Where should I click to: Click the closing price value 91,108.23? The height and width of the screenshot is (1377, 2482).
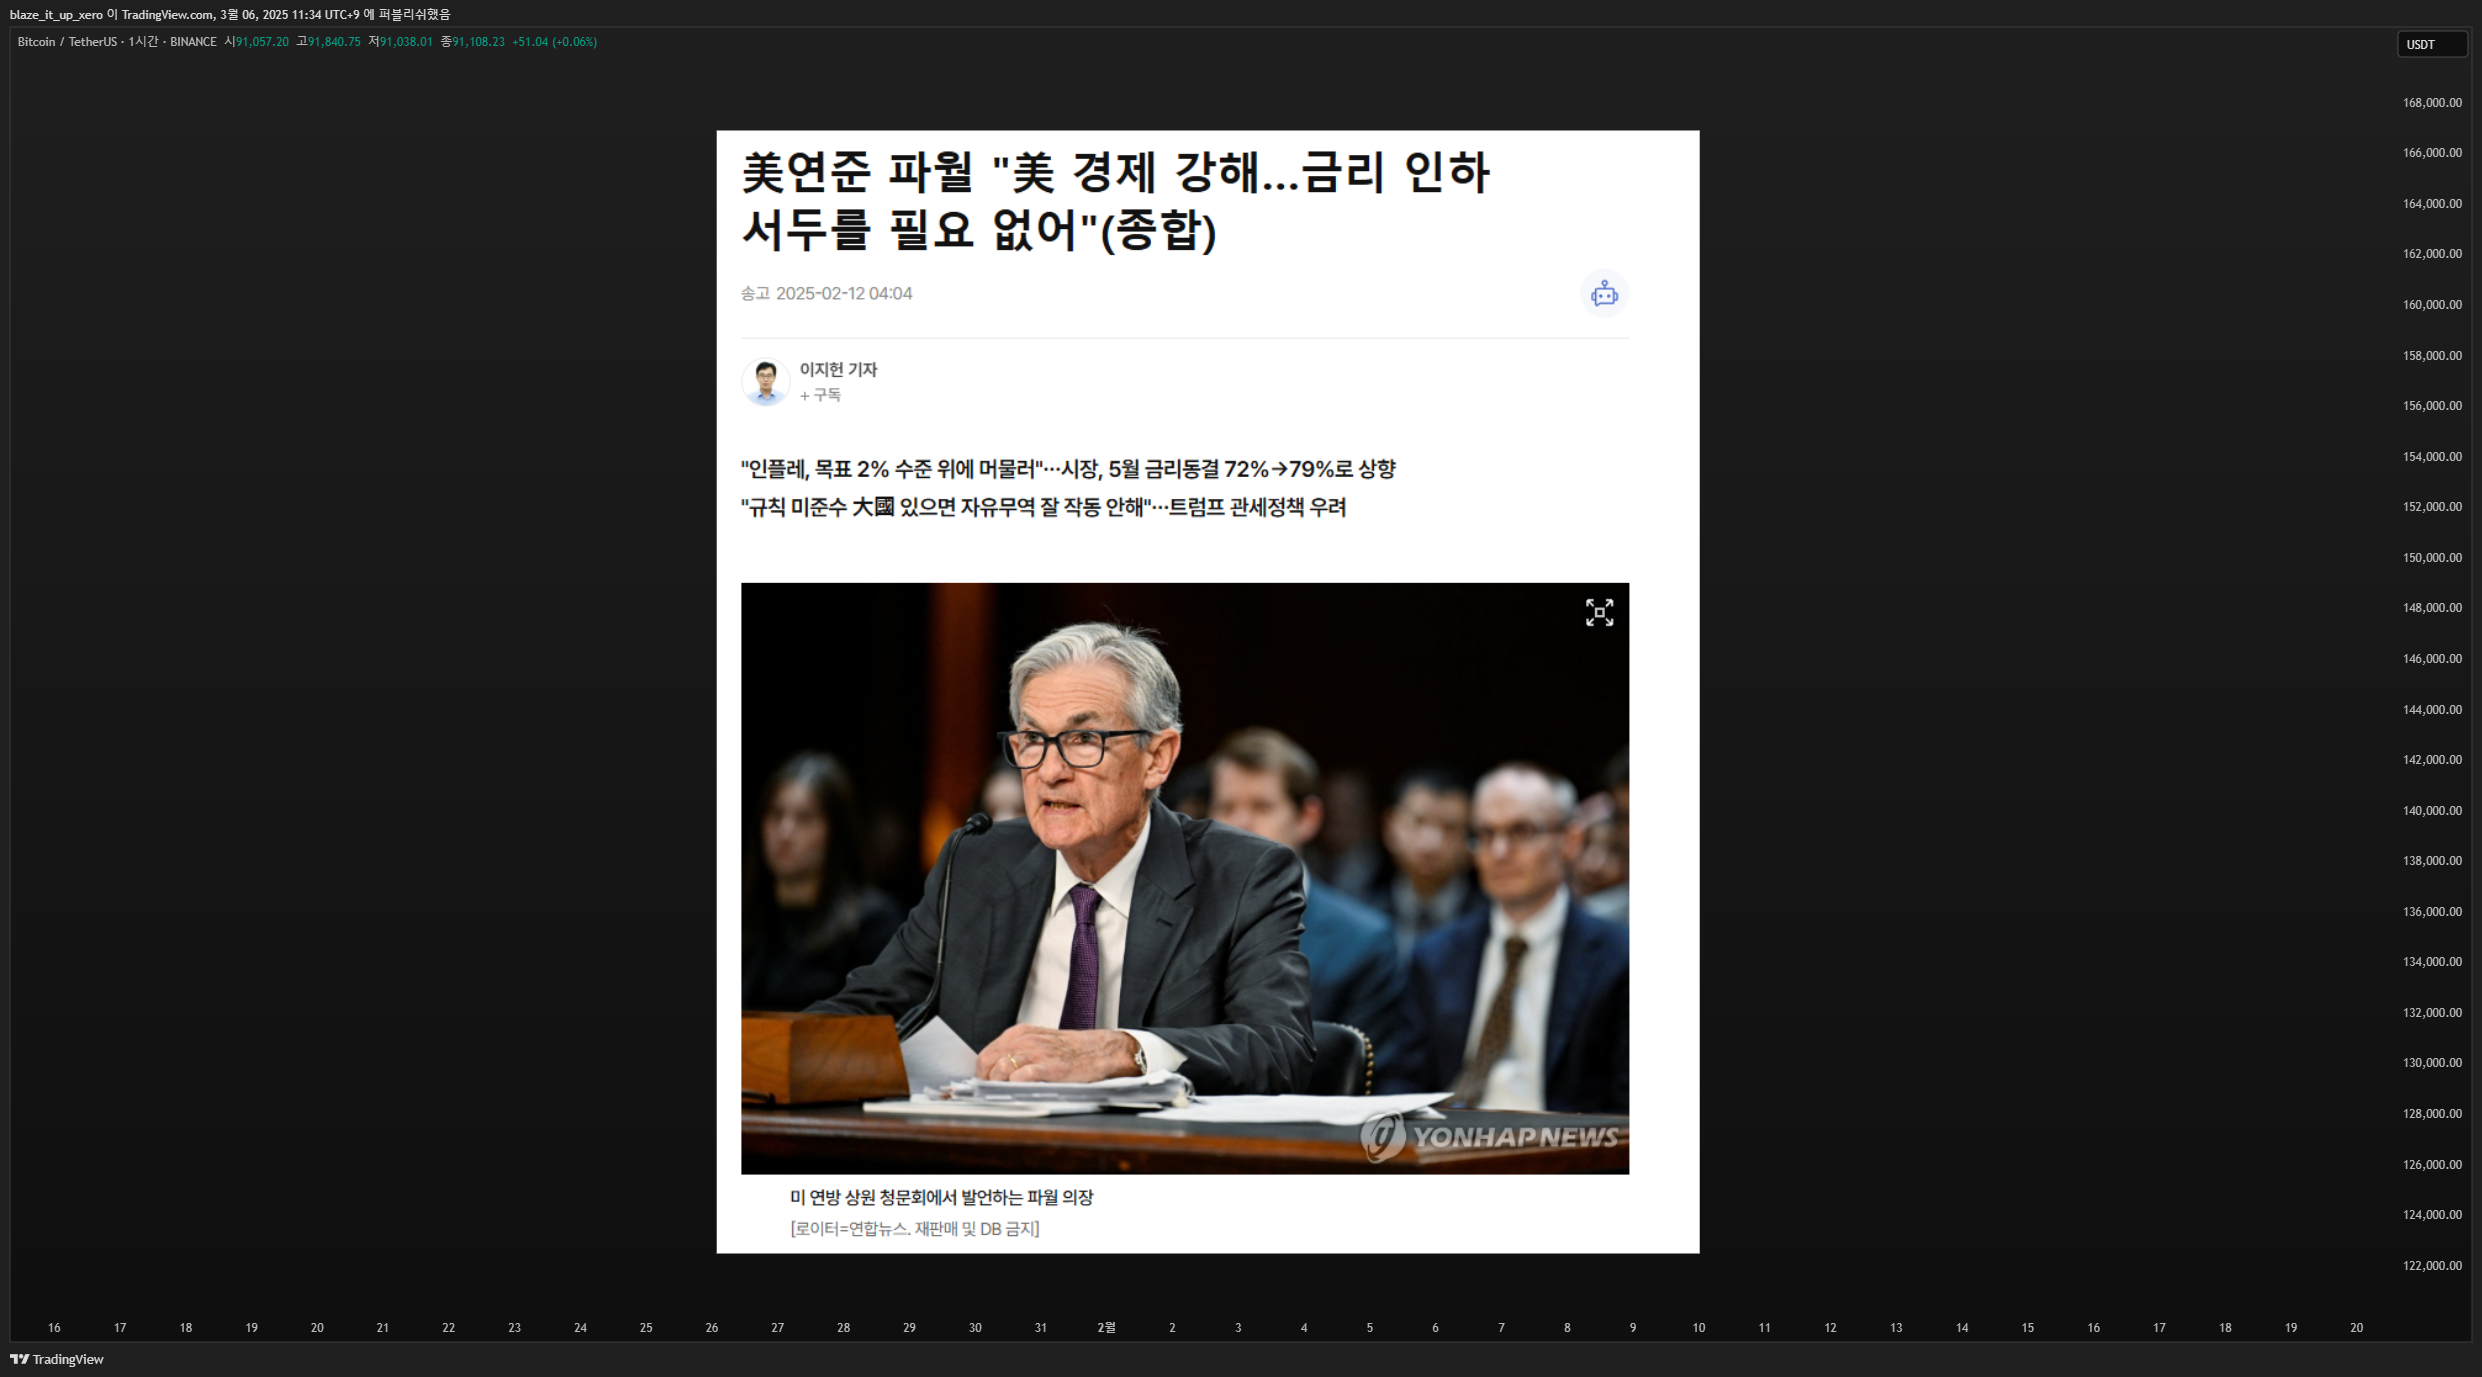[x=478, y=42]
